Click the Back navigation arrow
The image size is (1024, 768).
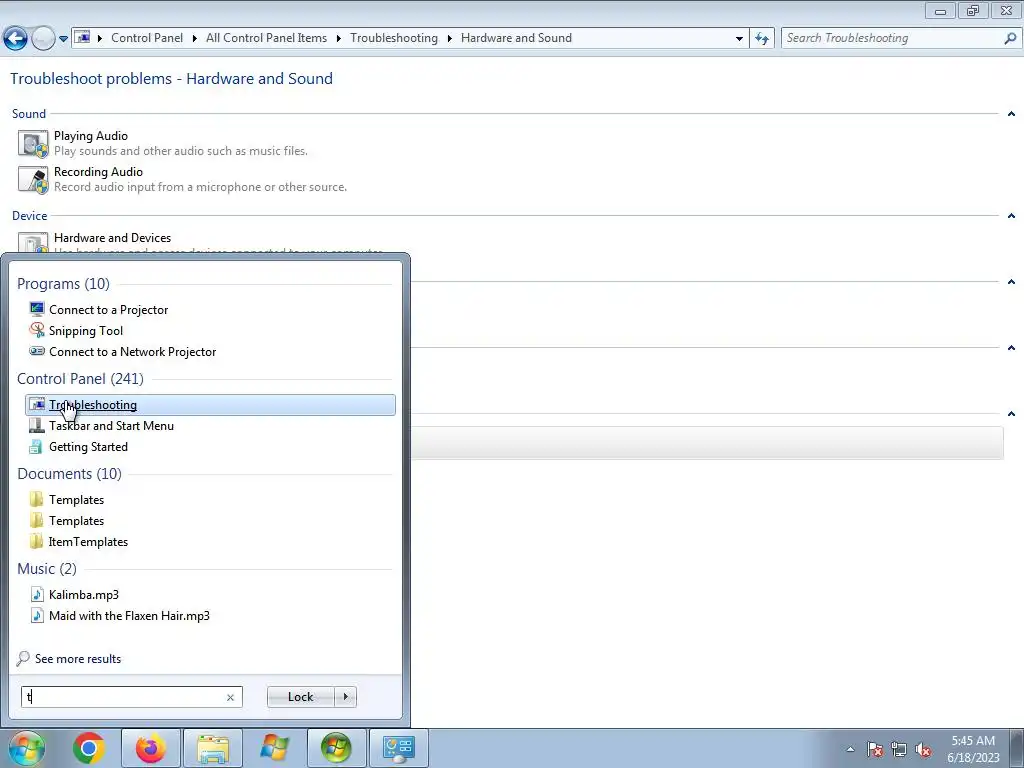click(x=16, y=39)
